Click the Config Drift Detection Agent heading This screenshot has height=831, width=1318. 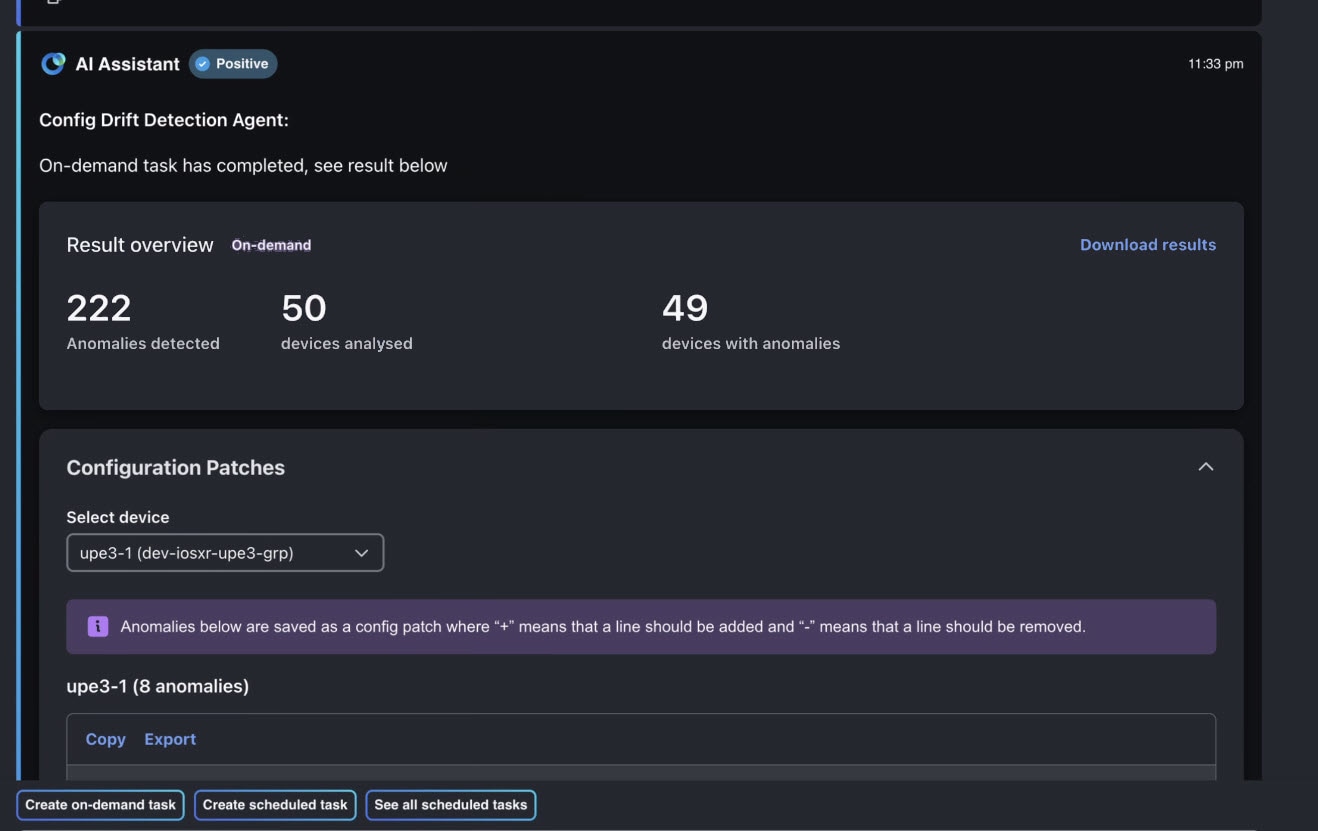164,120
